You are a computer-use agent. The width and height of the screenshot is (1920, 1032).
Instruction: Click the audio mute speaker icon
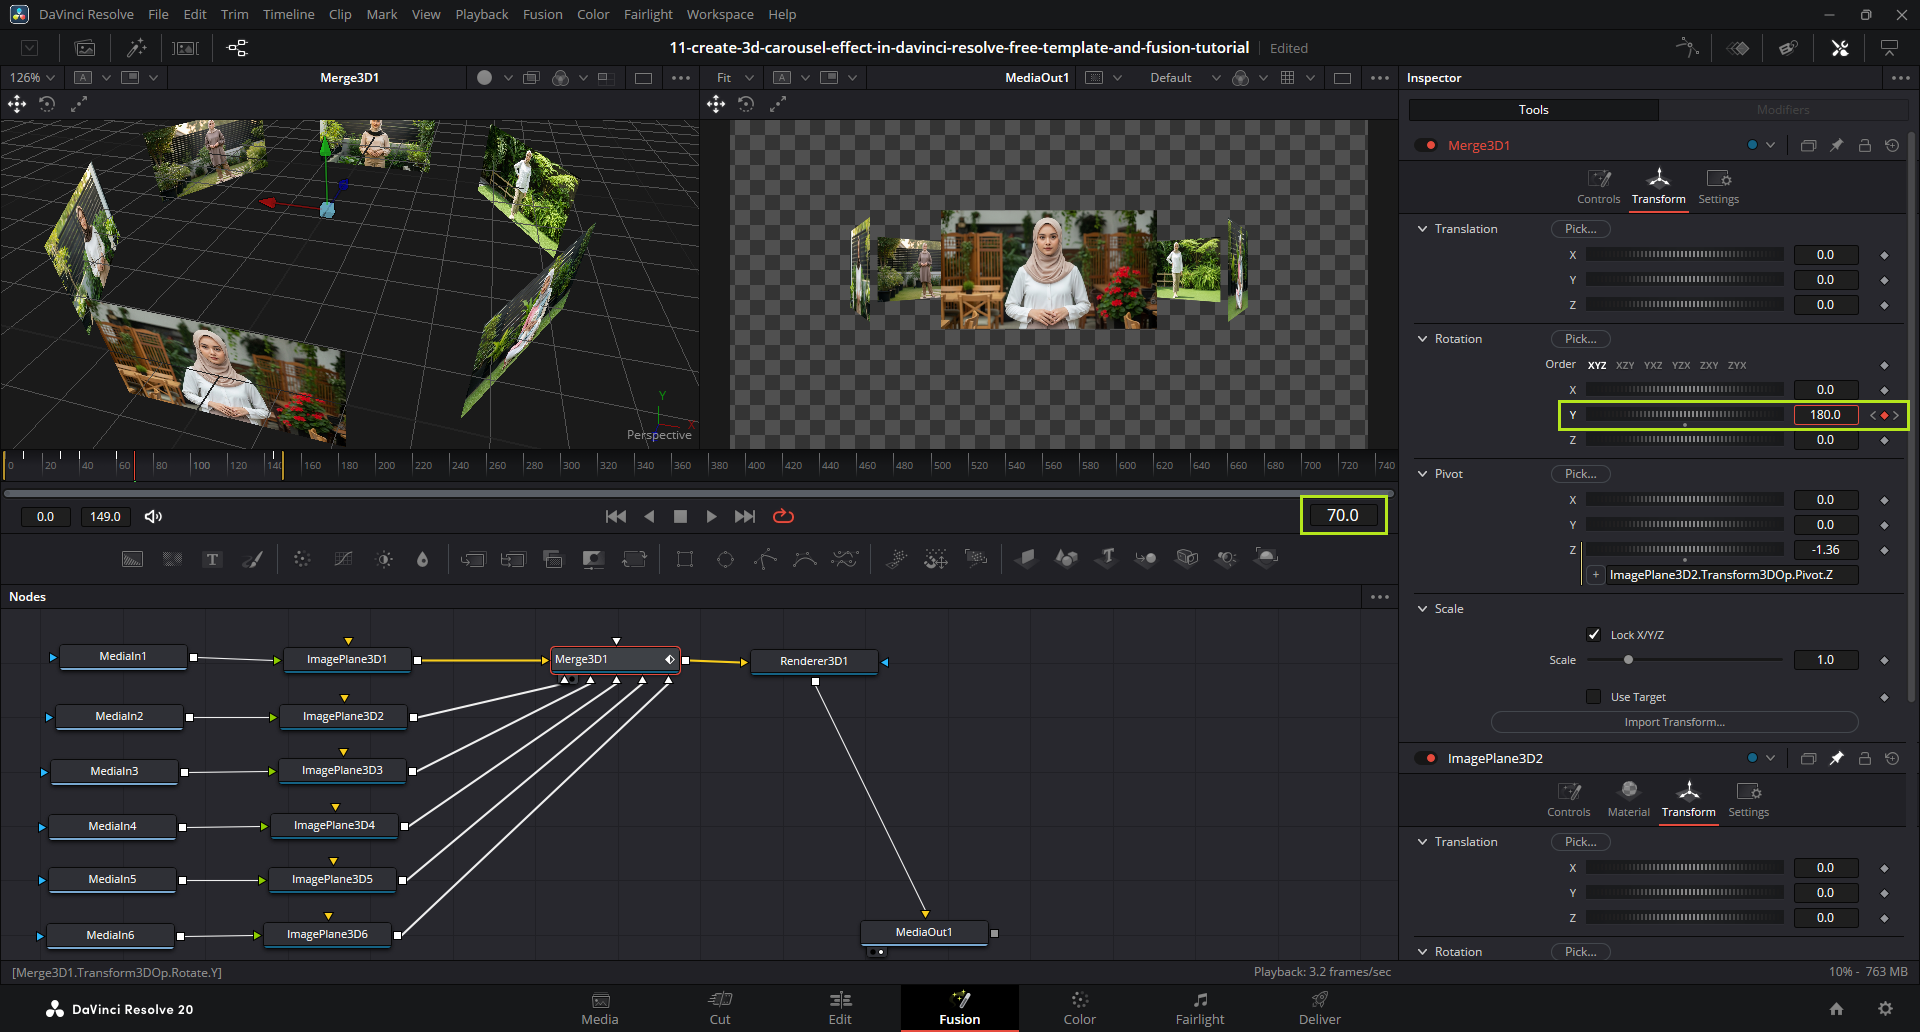[153, 516]
